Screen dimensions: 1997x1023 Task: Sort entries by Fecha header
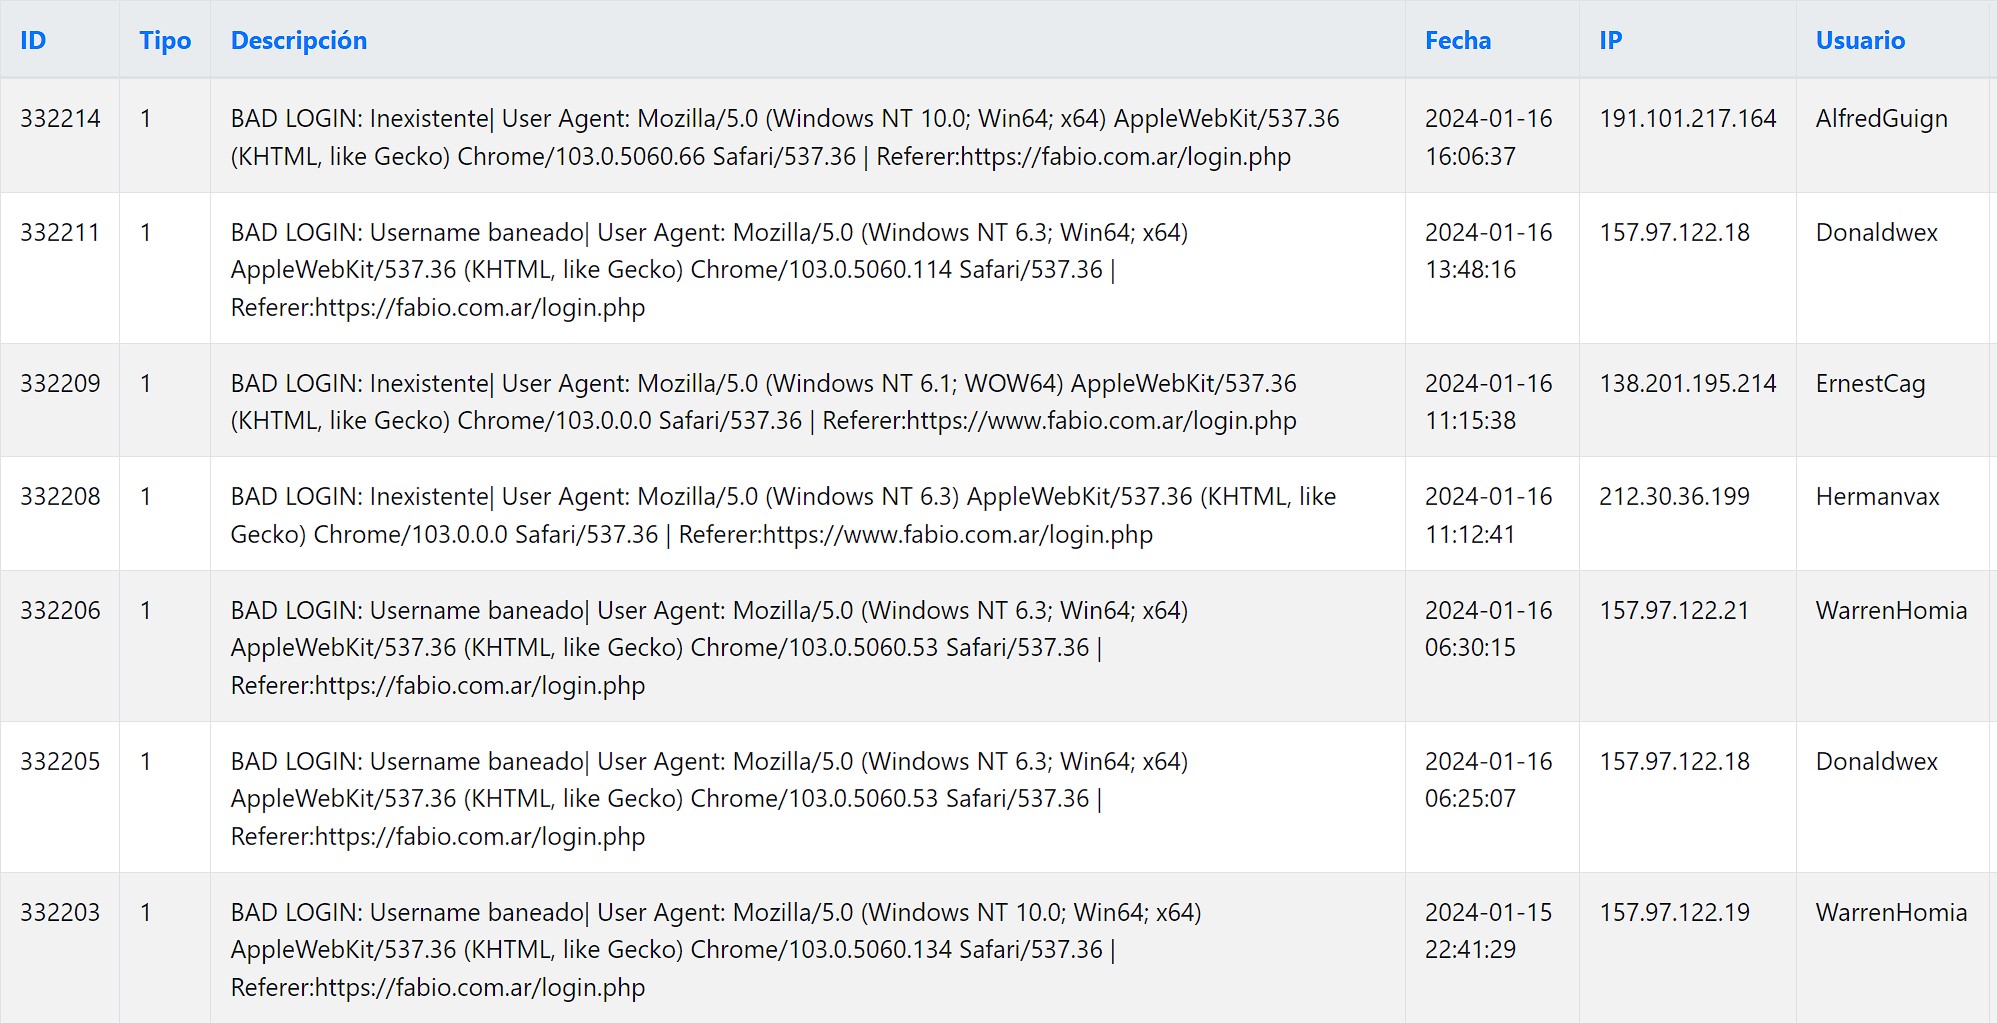(1458, 40)
